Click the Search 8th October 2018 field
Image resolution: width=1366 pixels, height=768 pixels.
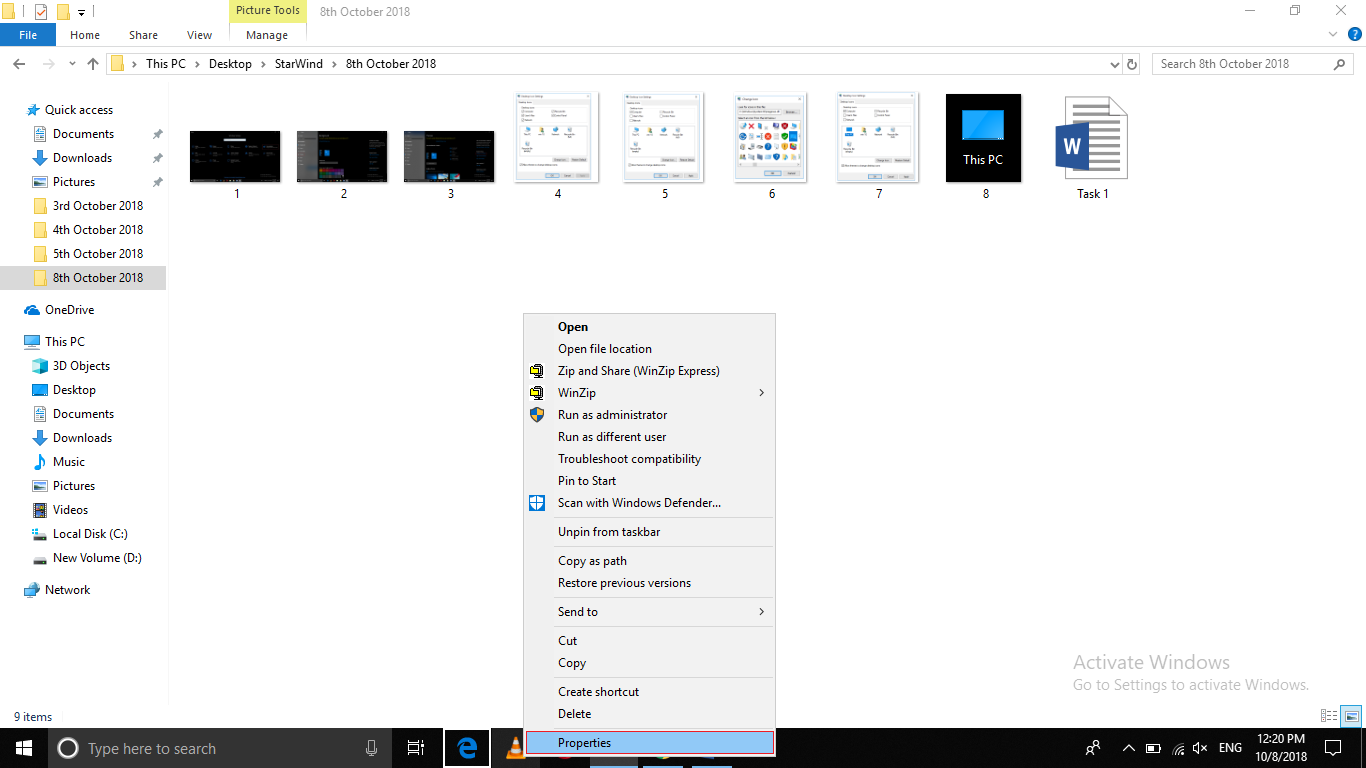click(1243, 64)
